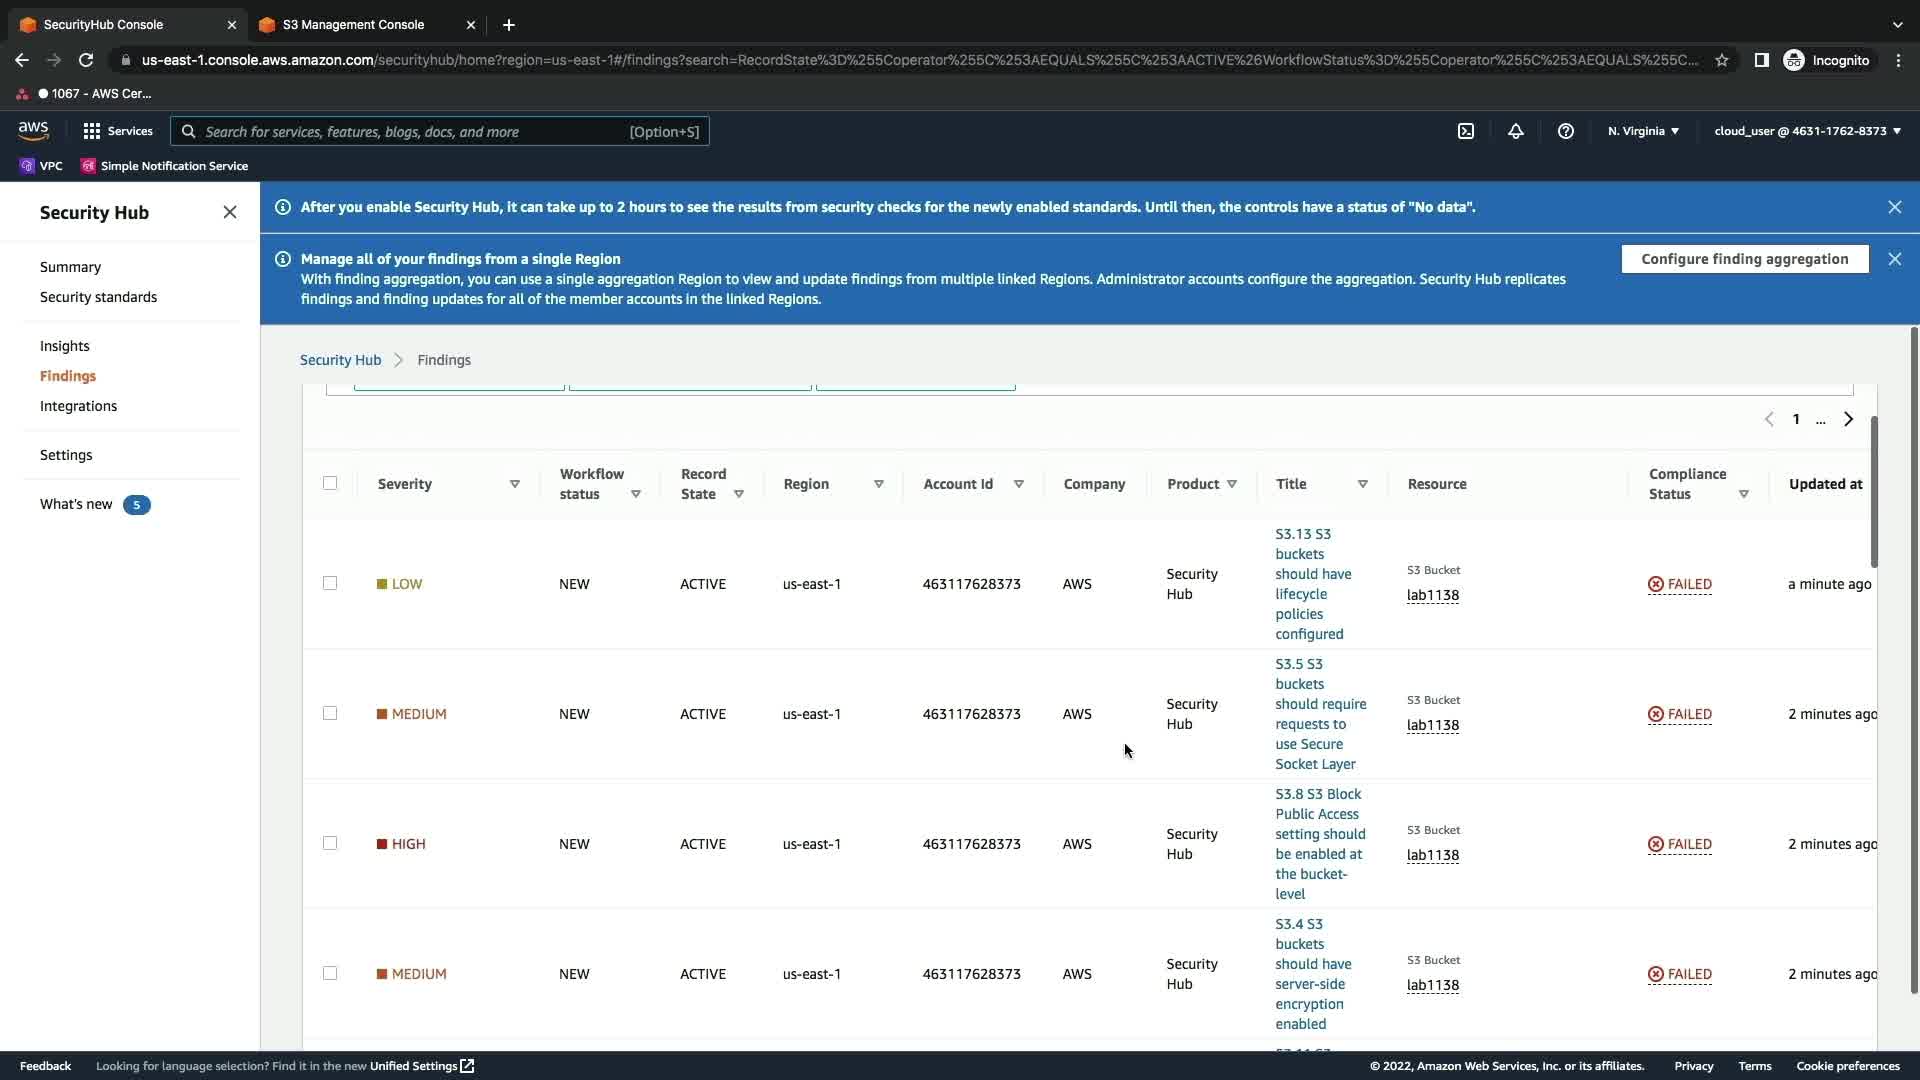Open VPC shortcut in favorites bar

click(41, 166)
